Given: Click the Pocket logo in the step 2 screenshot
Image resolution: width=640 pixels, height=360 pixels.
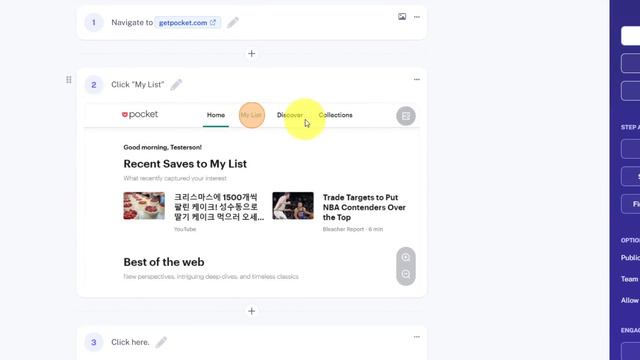Looking at the screenshot, I should 140,115.
